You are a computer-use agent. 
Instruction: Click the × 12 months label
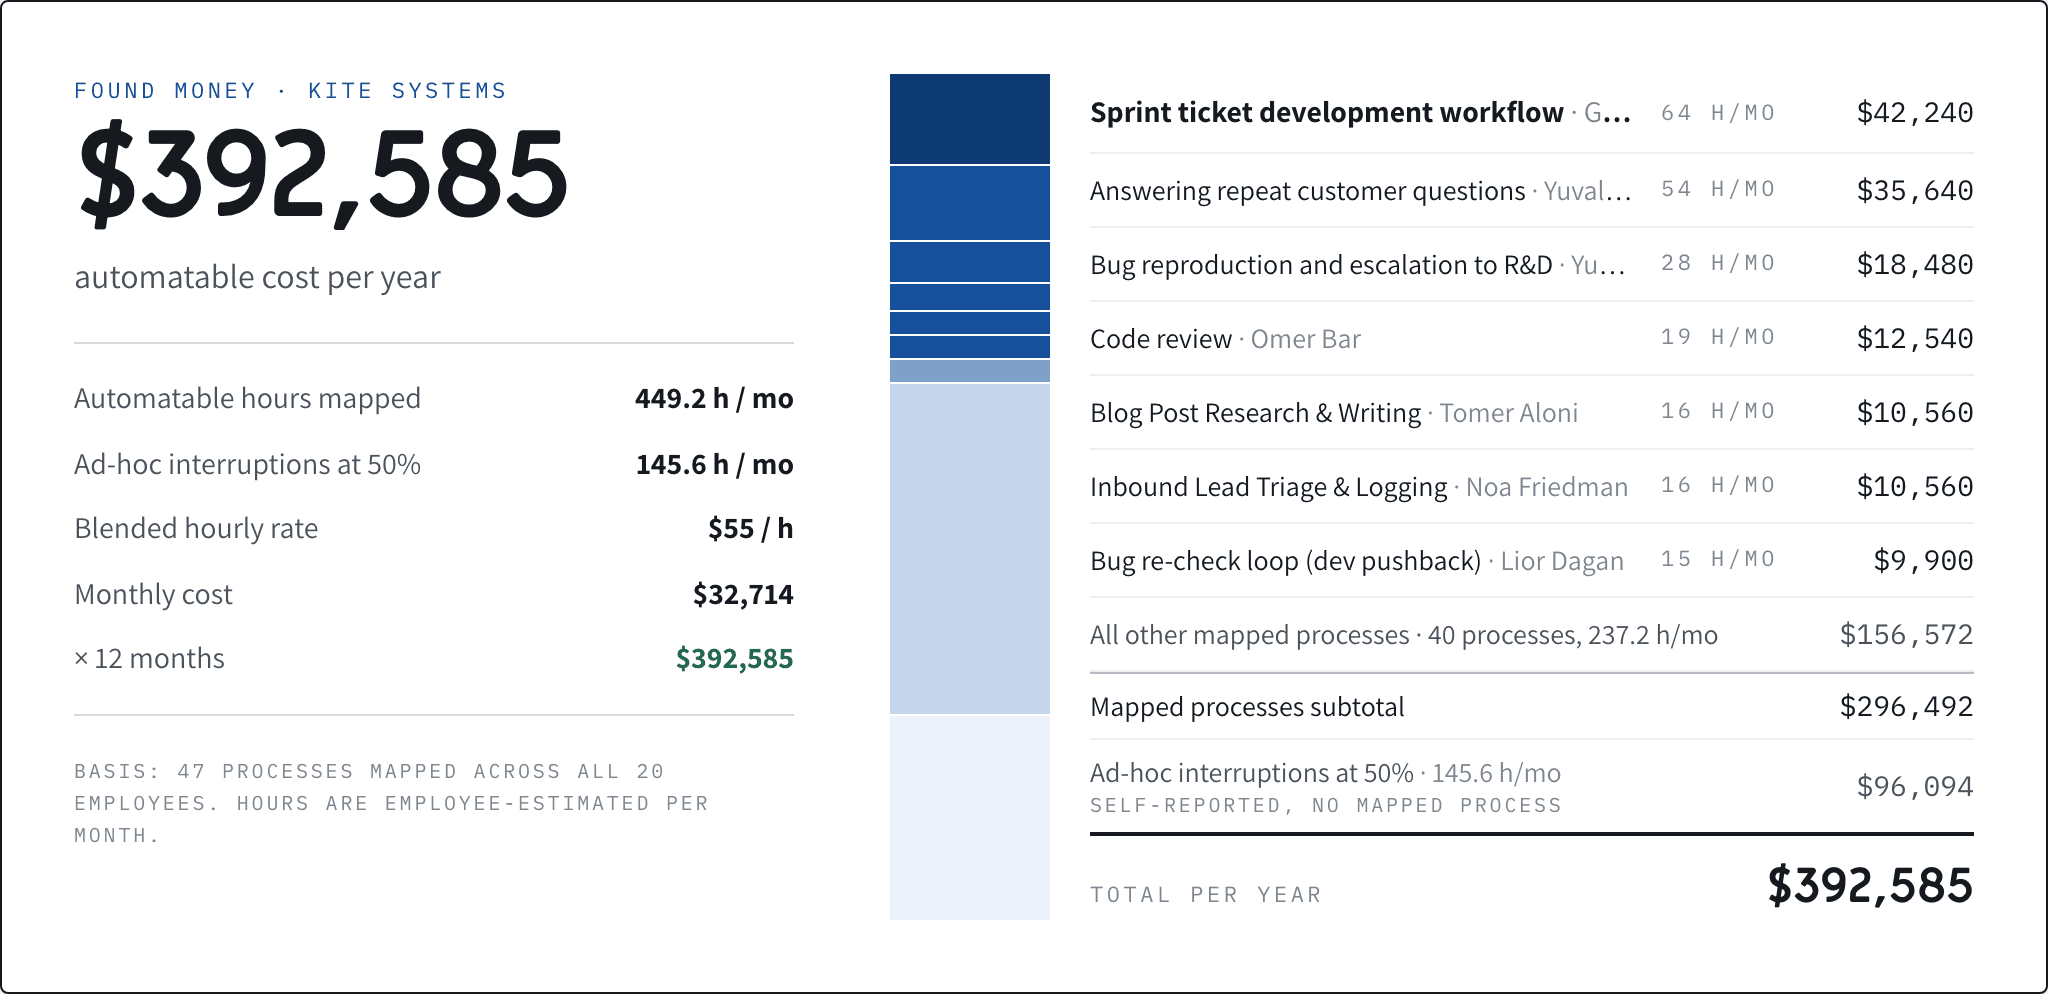[149, 659]
